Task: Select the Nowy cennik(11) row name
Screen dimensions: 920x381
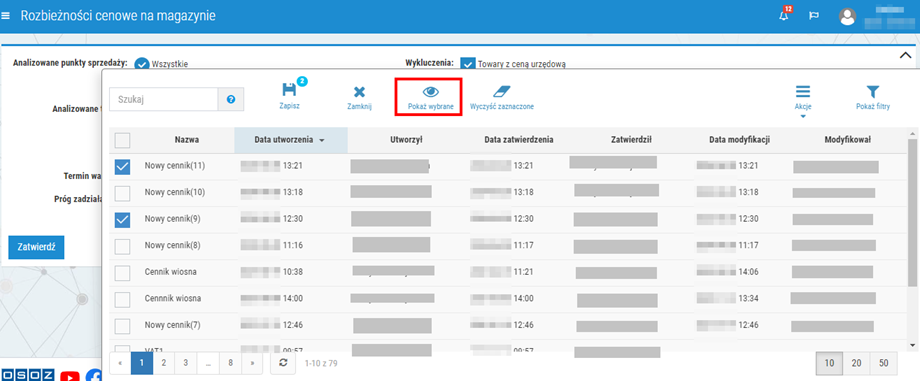Action: pyautogui.click(x=175, y=166)
